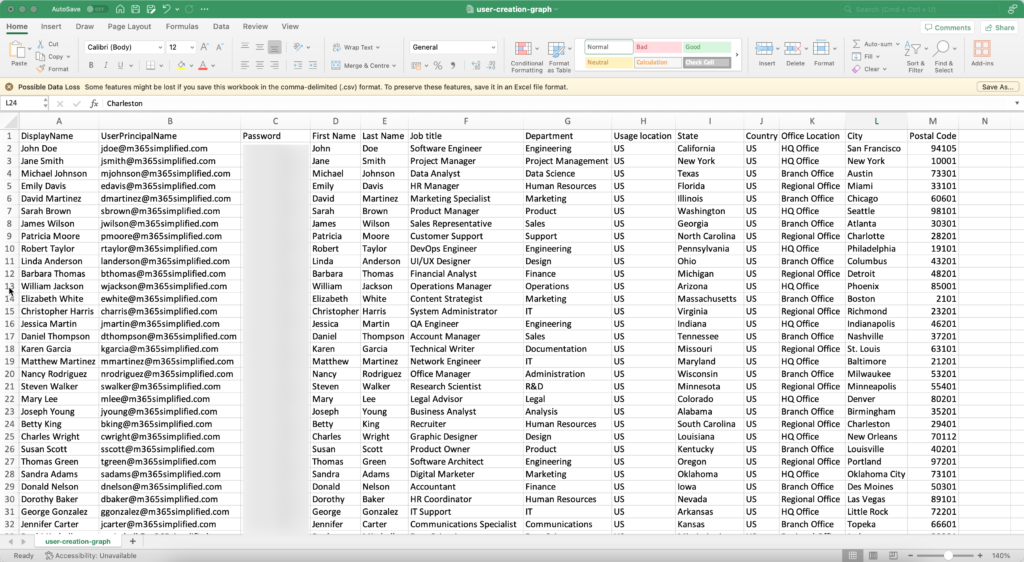Click the Percent Style icon
The image size is (1024, 562).
(x=438, y=65)
